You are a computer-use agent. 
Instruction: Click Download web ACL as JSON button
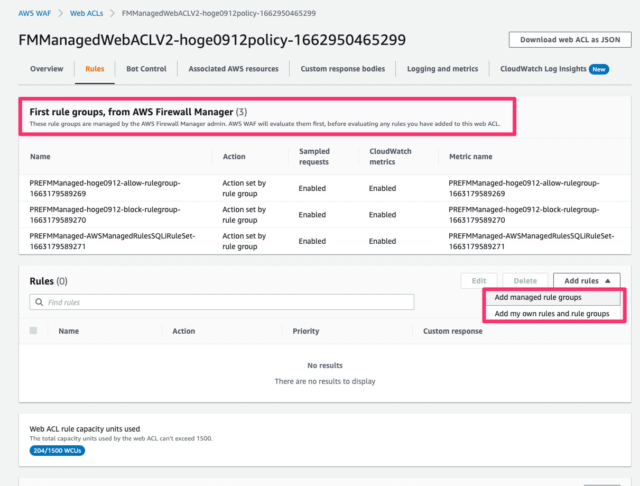tap(570, 40)
